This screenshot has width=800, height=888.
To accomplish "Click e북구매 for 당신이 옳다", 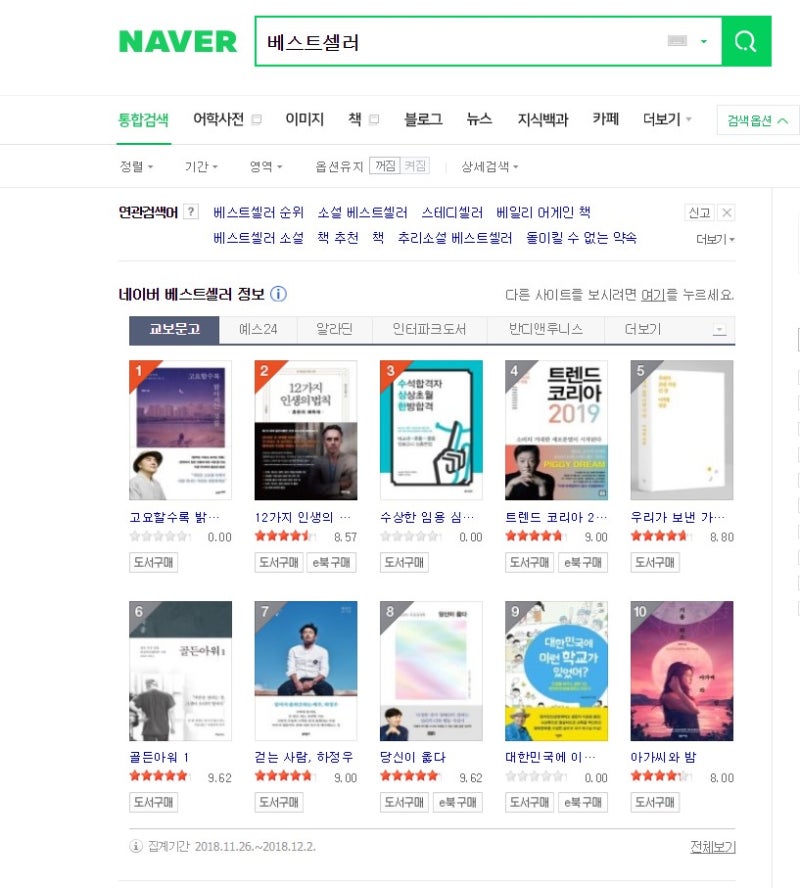I will (x=457, y=802).
